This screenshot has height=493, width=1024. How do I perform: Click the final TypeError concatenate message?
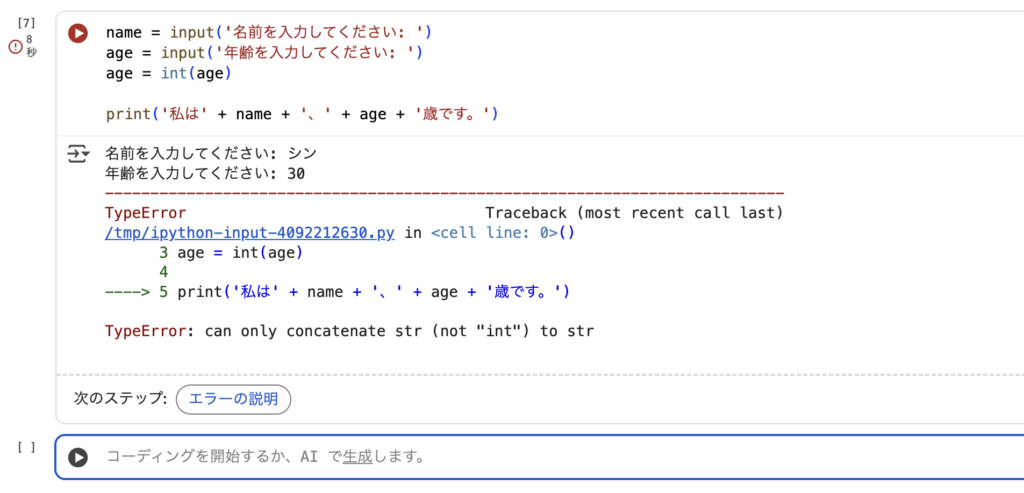(x=349, y=330)
